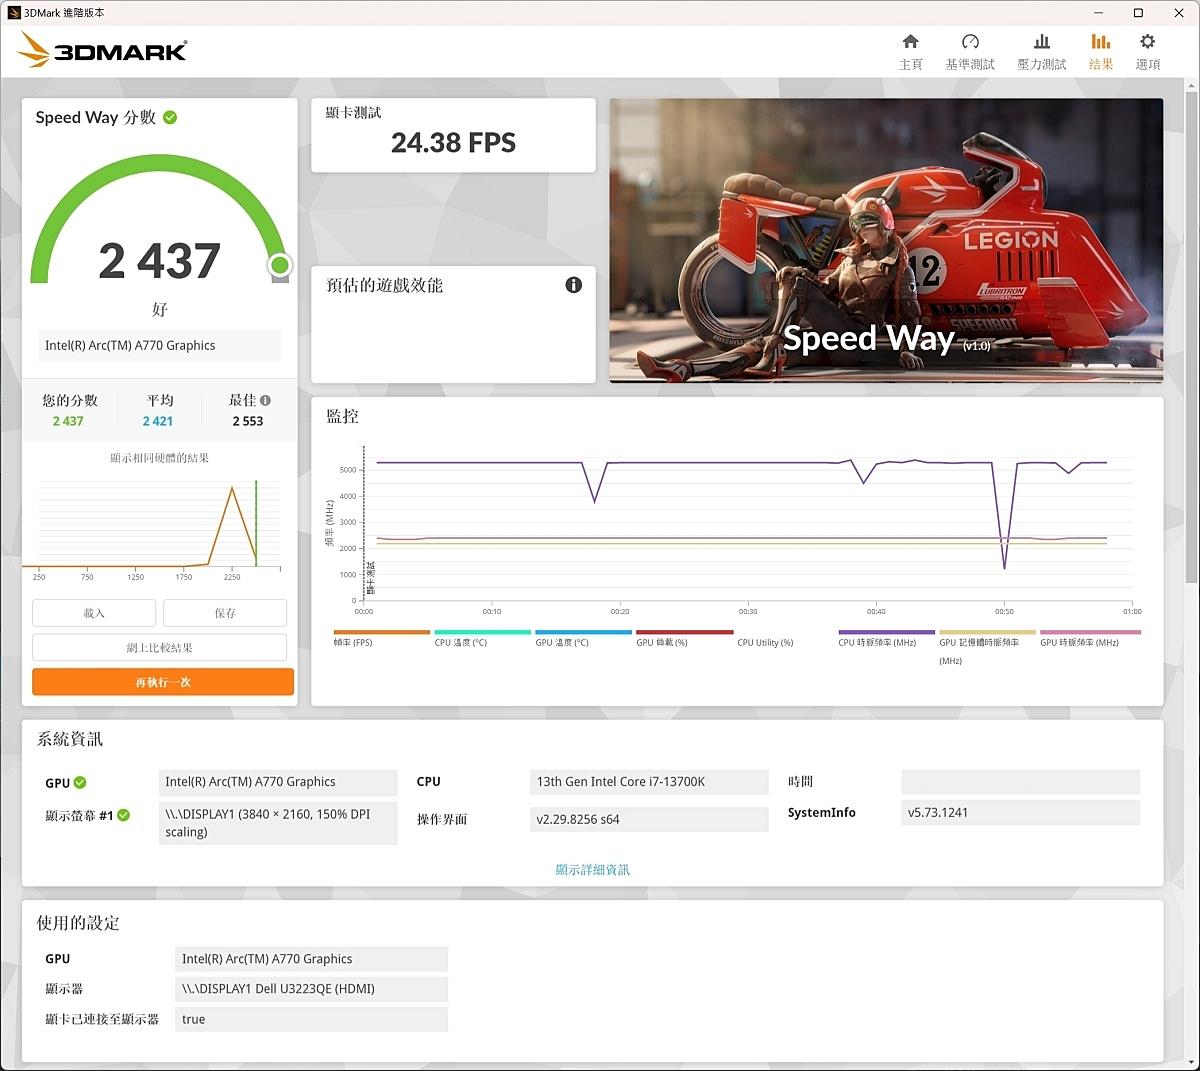The image size is (1200, 1071).
Task: Click the 3DMark logo
Action: 103,50
